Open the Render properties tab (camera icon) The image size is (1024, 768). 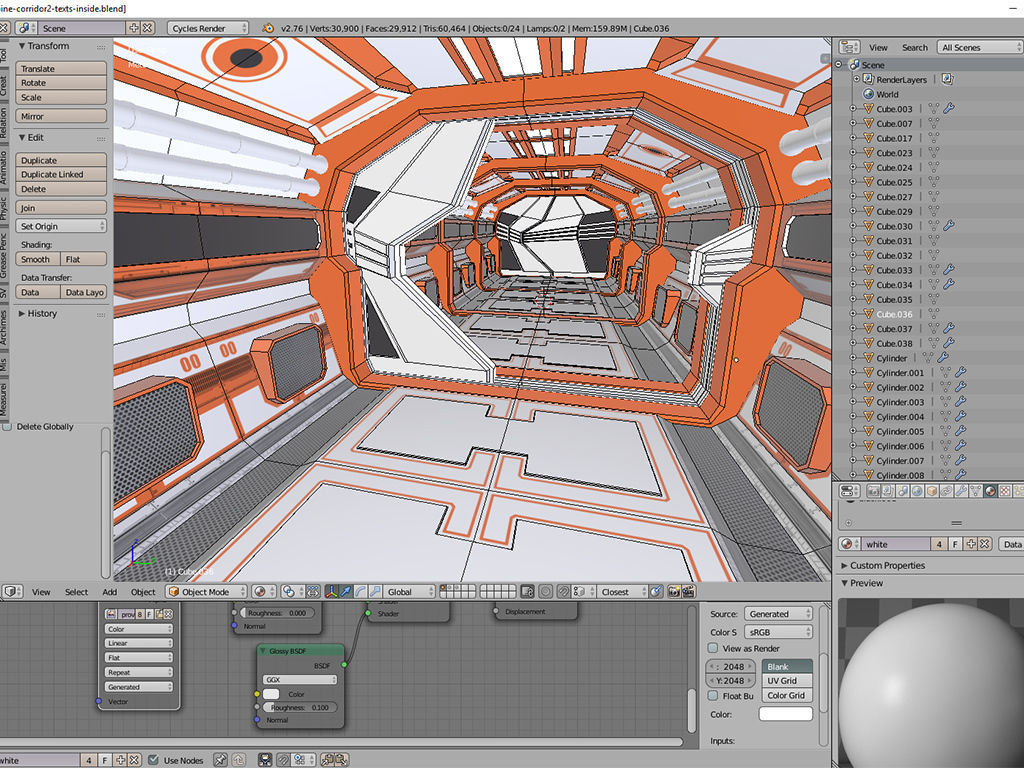point(873,490)
